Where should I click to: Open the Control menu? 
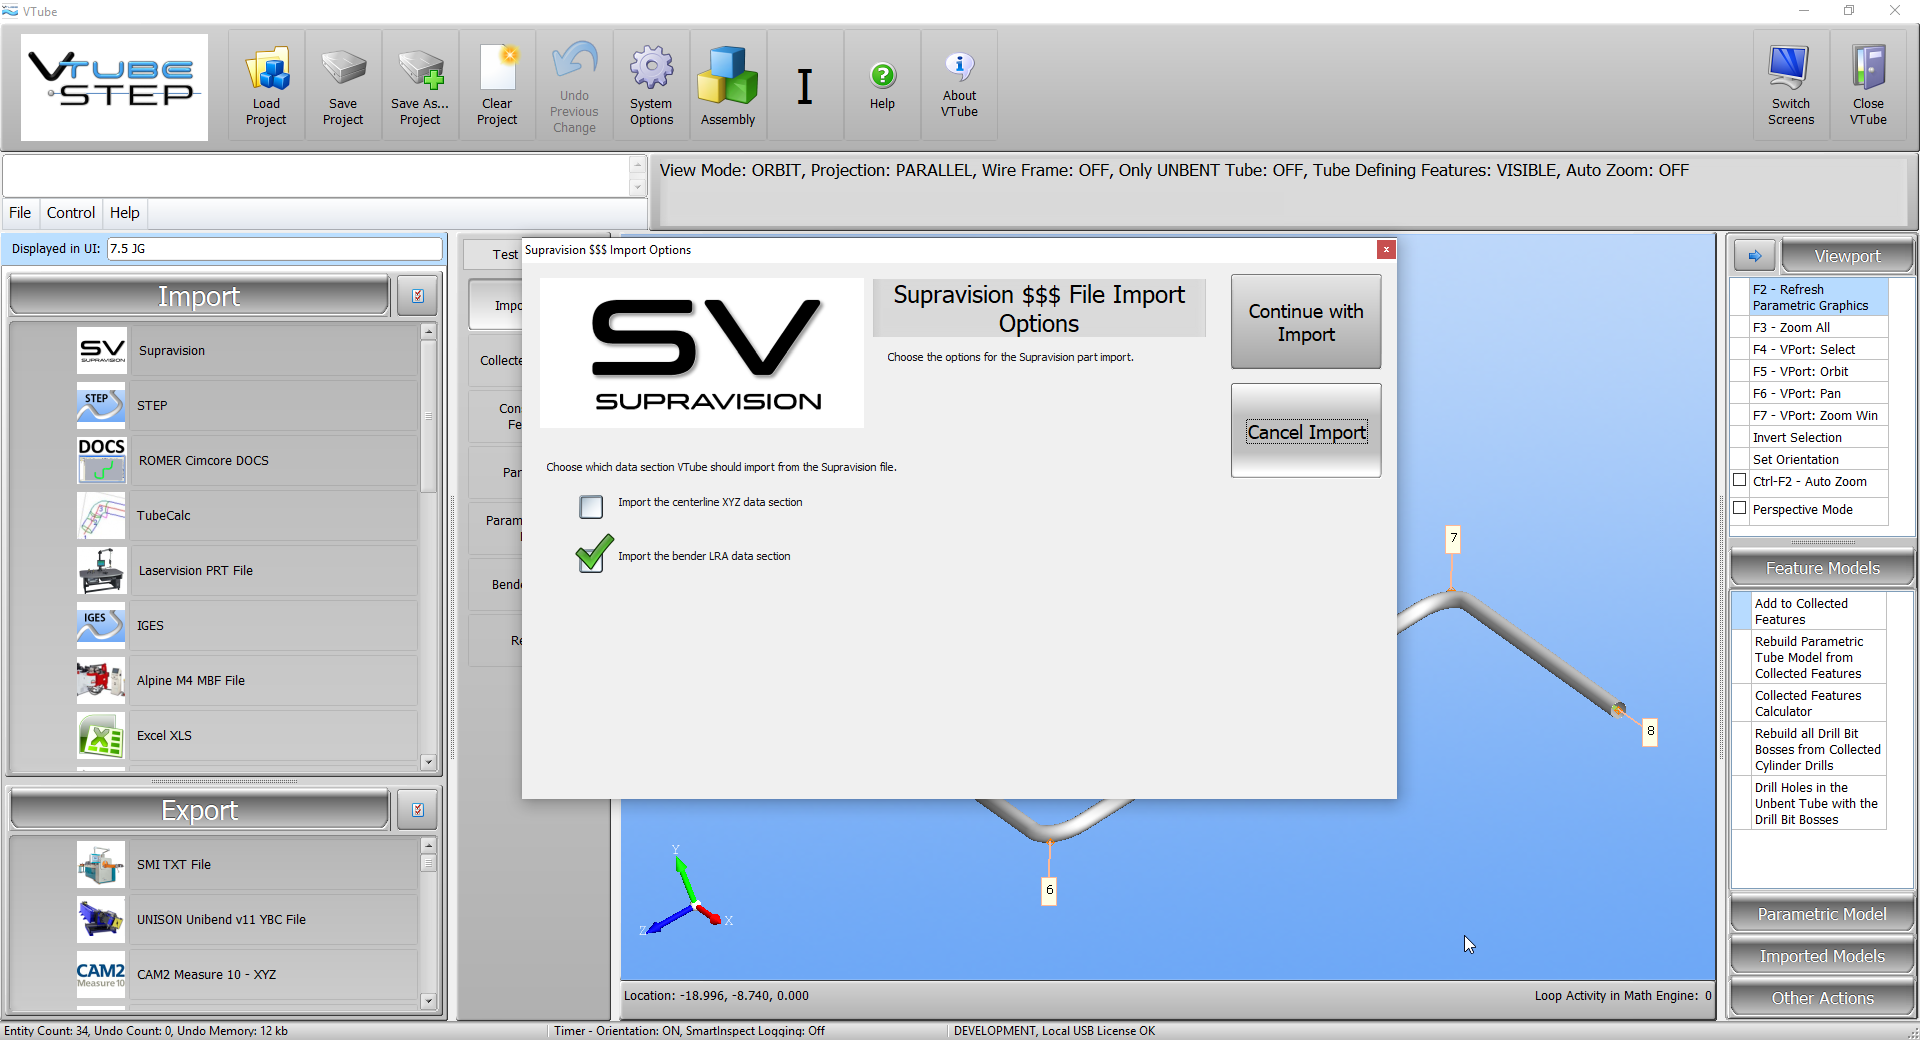pos(71,213)
